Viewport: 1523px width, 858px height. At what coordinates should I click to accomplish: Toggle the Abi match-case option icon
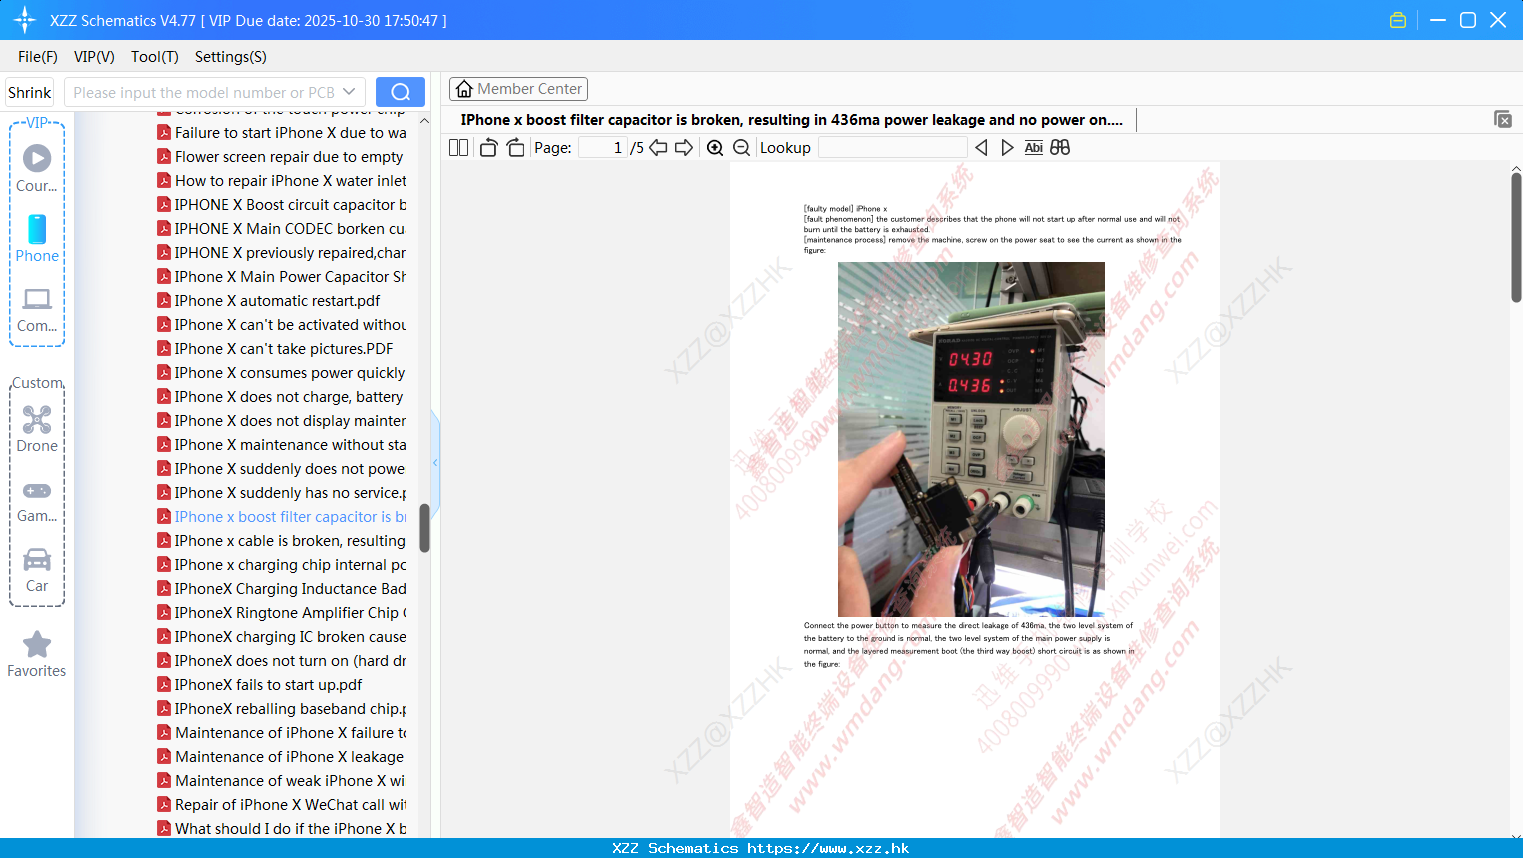(x=1034, y=148)
